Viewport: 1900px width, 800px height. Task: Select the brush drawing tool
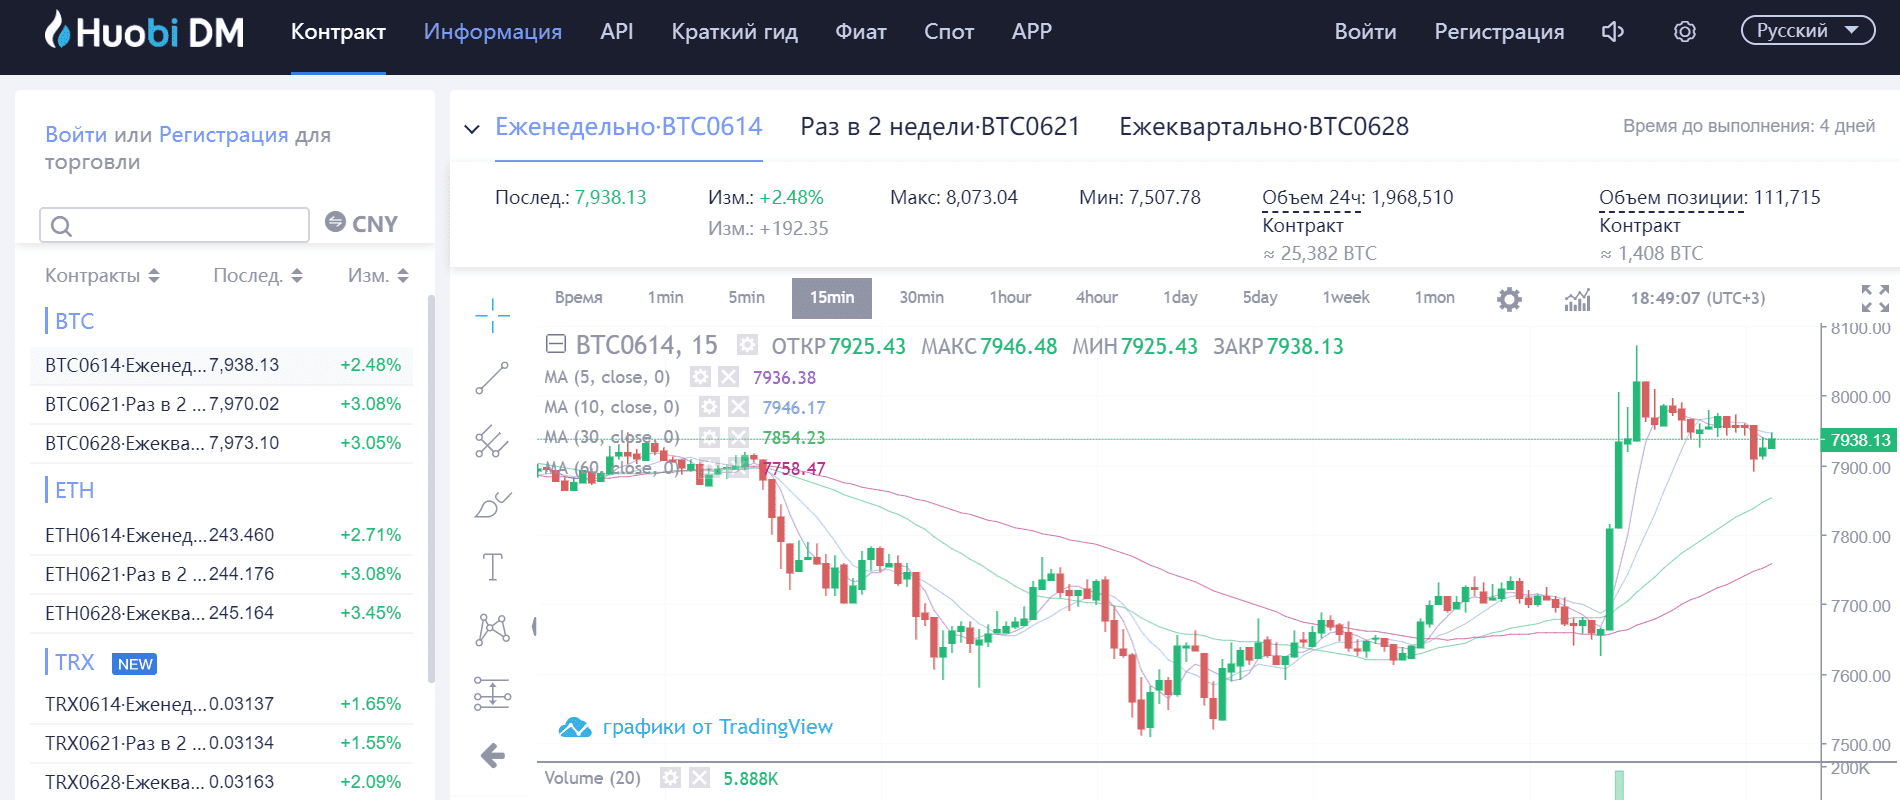coord(492,505)
